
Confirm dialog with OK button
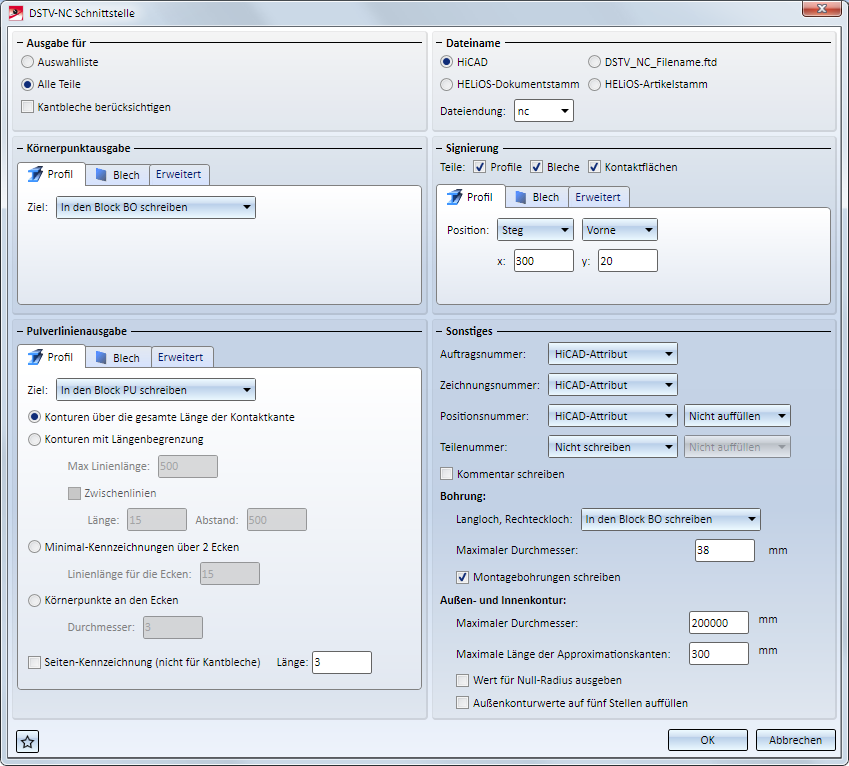[708, 740]
